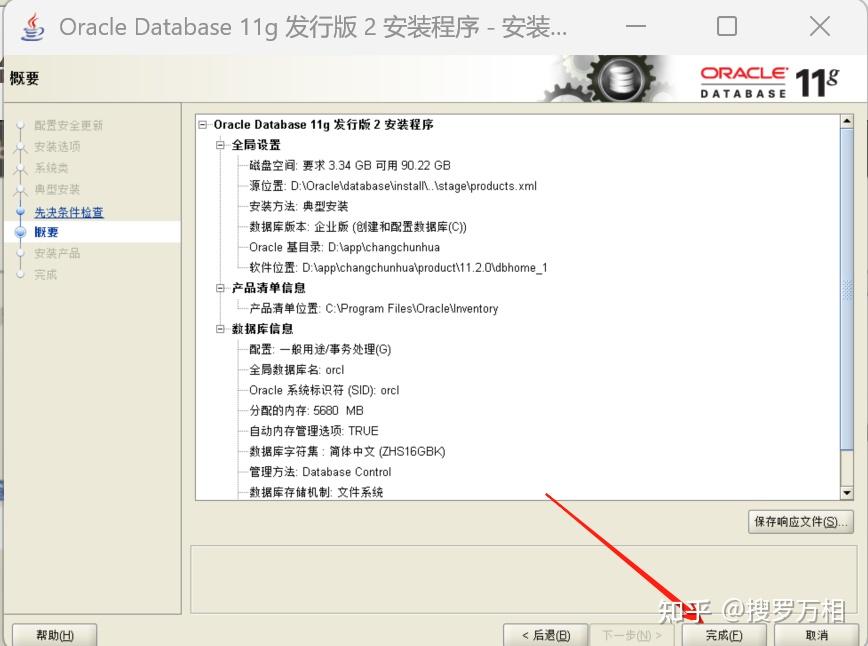Click the 帮助(H) button
868x646 pixels.
[55, 635]
